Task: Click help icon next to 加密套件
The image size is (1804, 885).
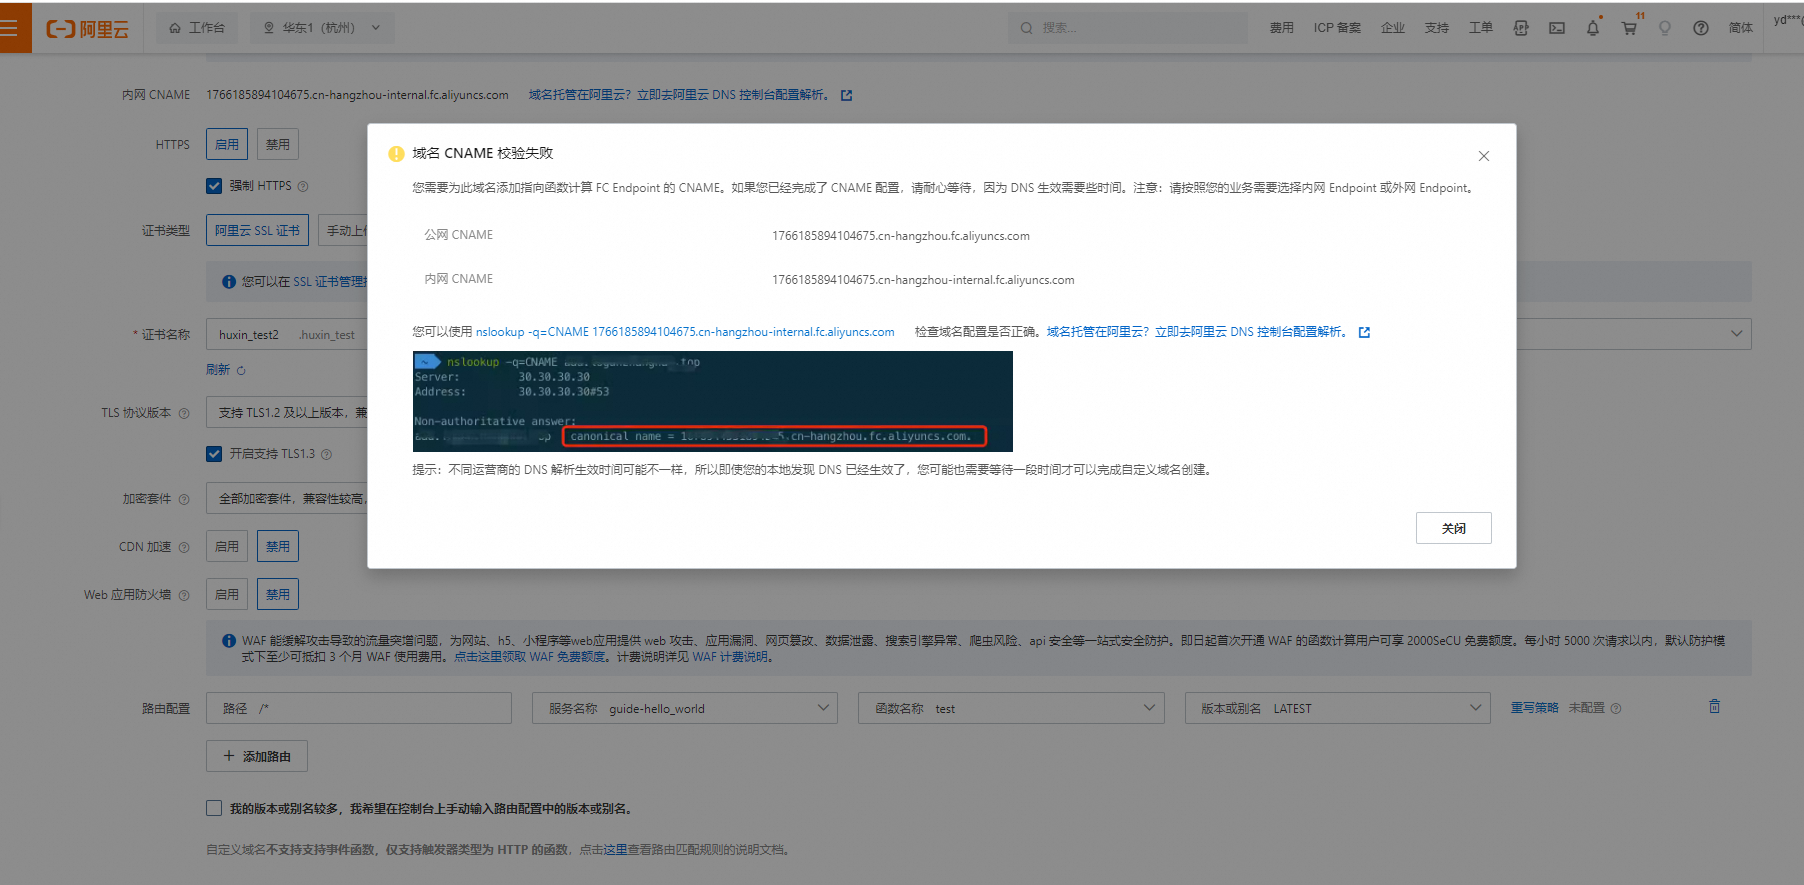Action: pyautogui.click(x=183, y=499)
